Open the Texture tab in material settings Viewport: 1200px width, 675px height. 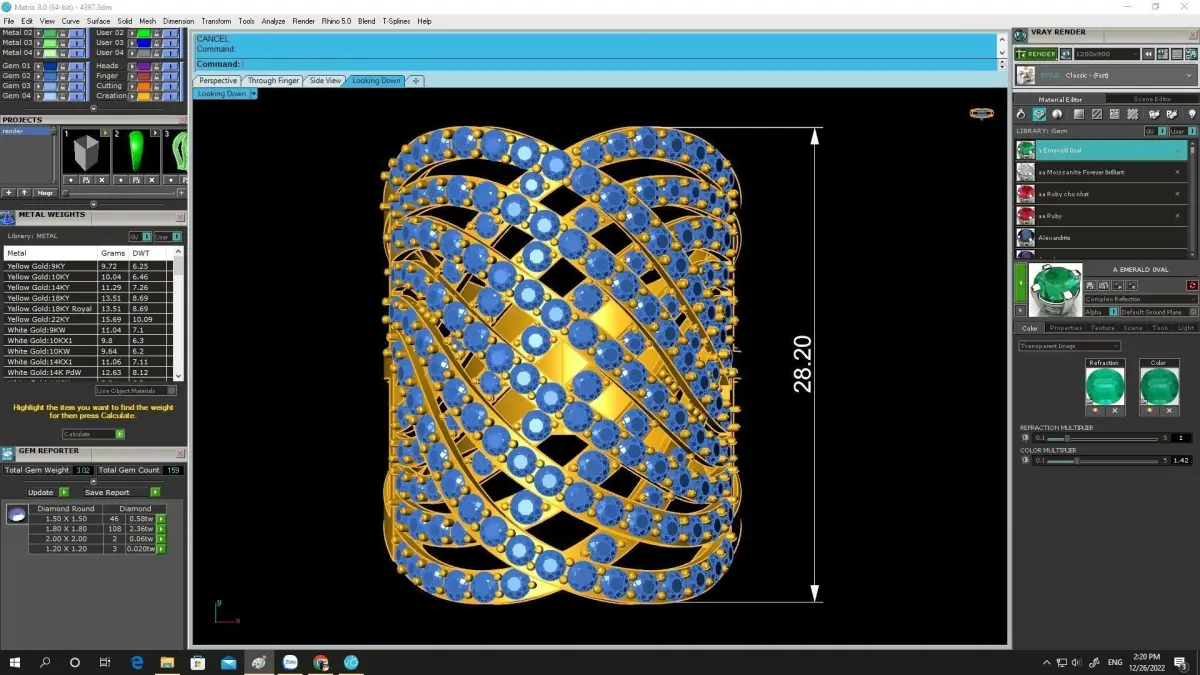(x=1103, y=328)
